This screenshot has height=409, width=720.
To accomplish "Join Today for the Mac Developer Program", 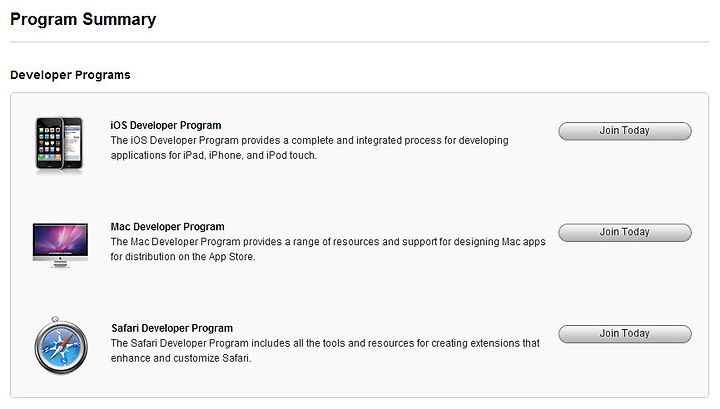I will pyautogui.click(x=625, y=232).
